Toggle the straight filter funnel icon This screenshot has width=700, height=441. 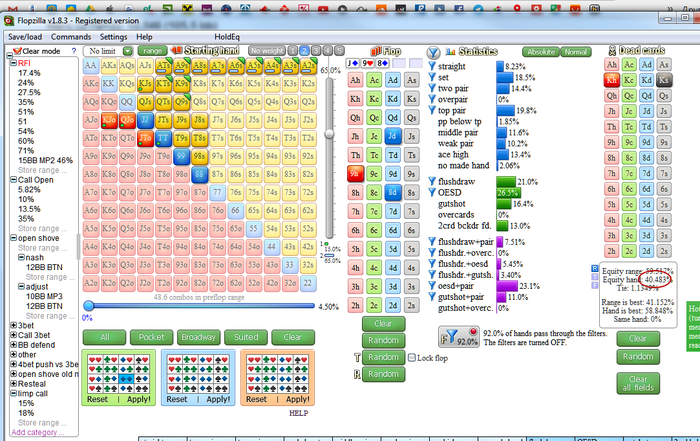pos(432,66)
